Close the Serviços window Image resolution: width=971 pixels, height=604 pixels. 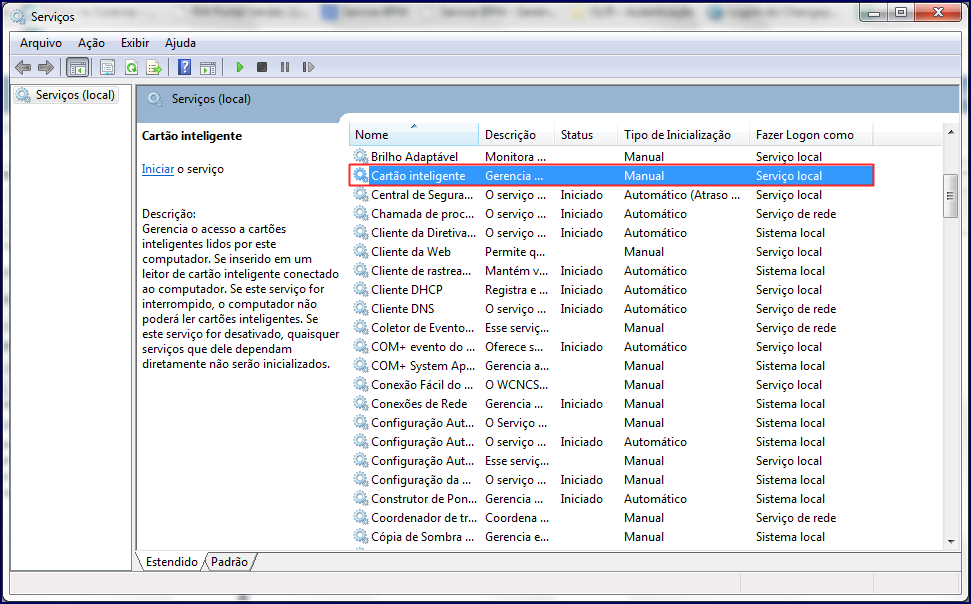[x=938, y=12]
